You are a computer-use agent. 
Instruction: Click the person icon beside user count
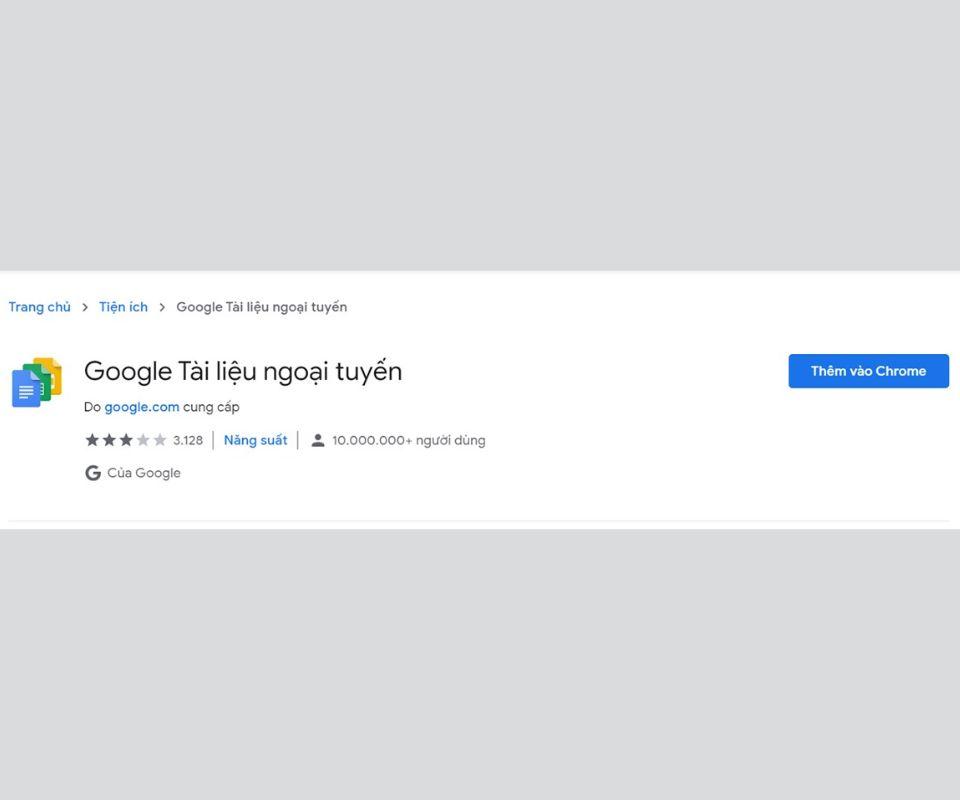click(x=318, y=440)
